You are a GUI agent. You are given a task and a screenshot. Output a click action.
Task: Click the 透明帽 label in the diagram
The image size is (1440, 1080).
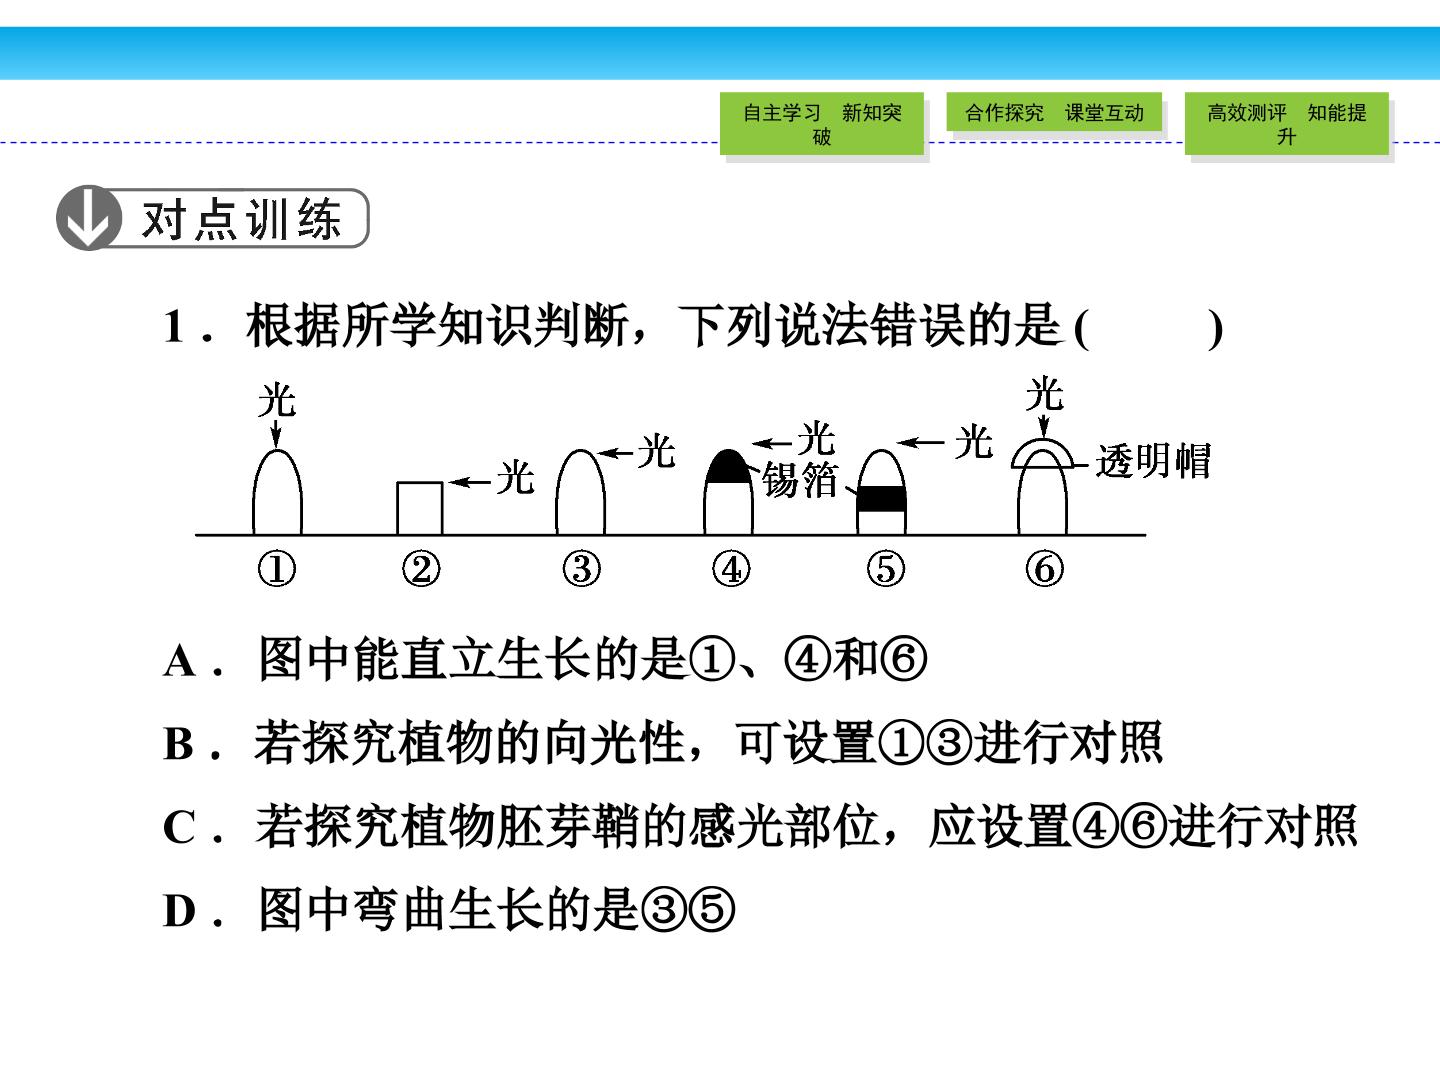coord(1153,462)
